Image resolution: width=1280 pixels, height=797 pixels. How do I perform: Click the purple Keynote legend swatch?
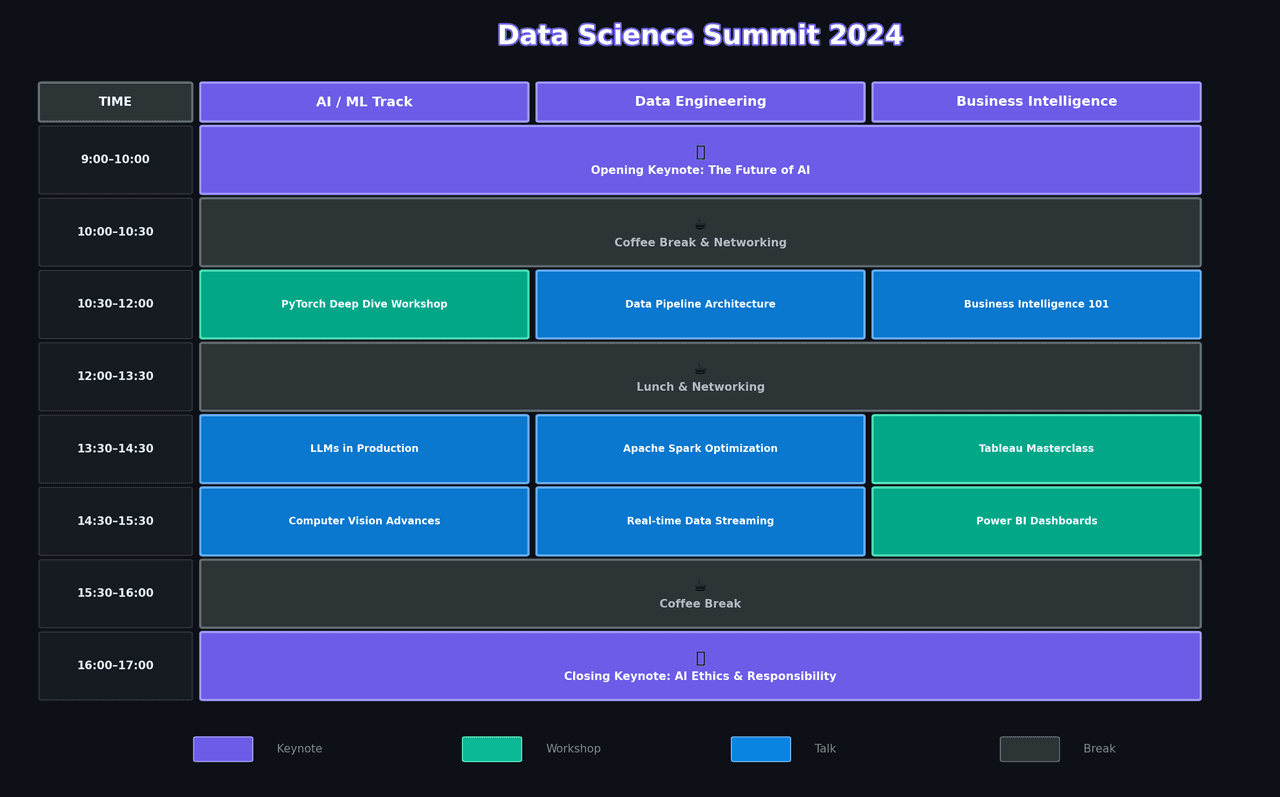click(222, 748)
